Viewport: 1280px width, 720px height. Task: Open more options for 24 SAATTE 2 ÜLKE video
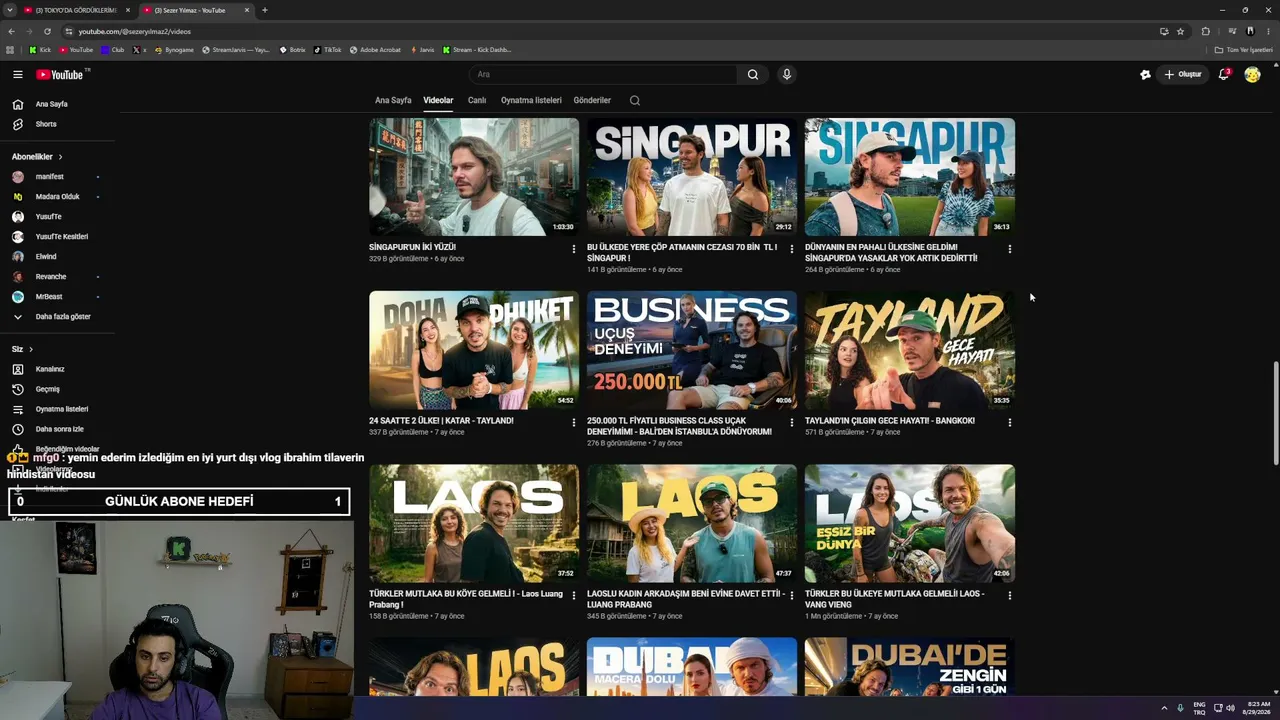pyautogui.click(x=574, y=422)
